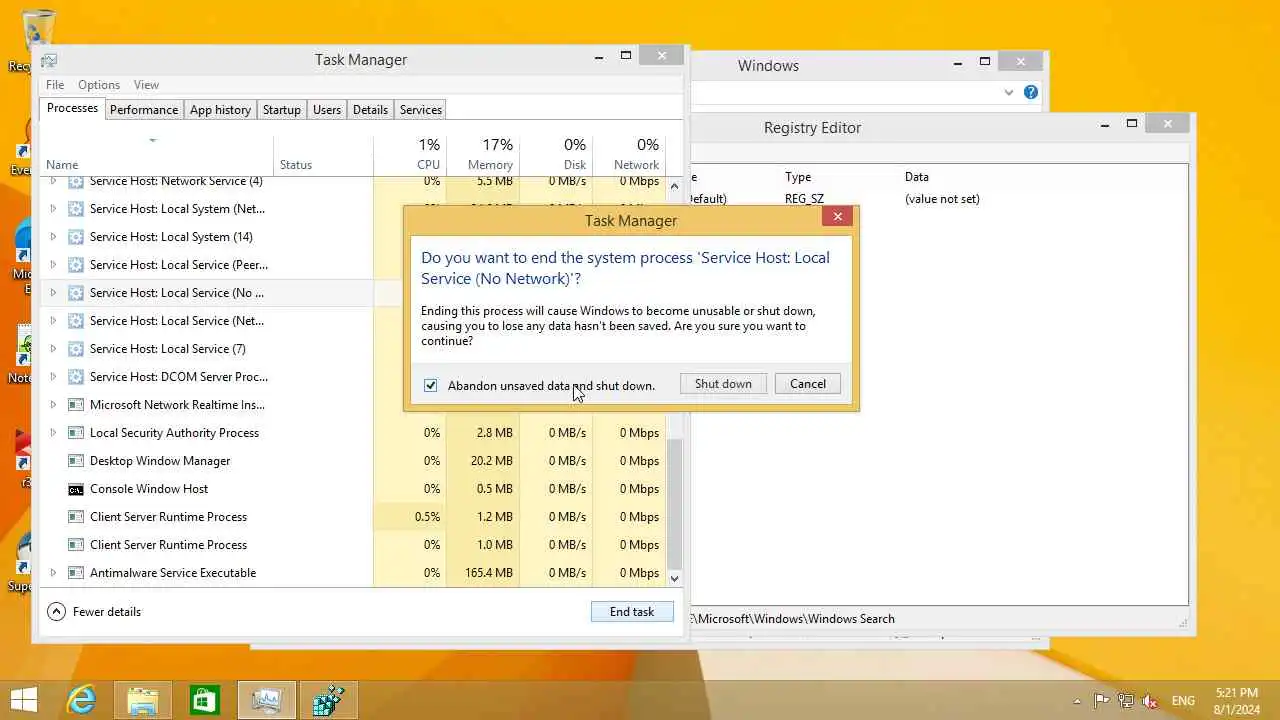Open the File menu in Task Manager
This screenshot has height=720, width=1280.
(x=55, y=85)
